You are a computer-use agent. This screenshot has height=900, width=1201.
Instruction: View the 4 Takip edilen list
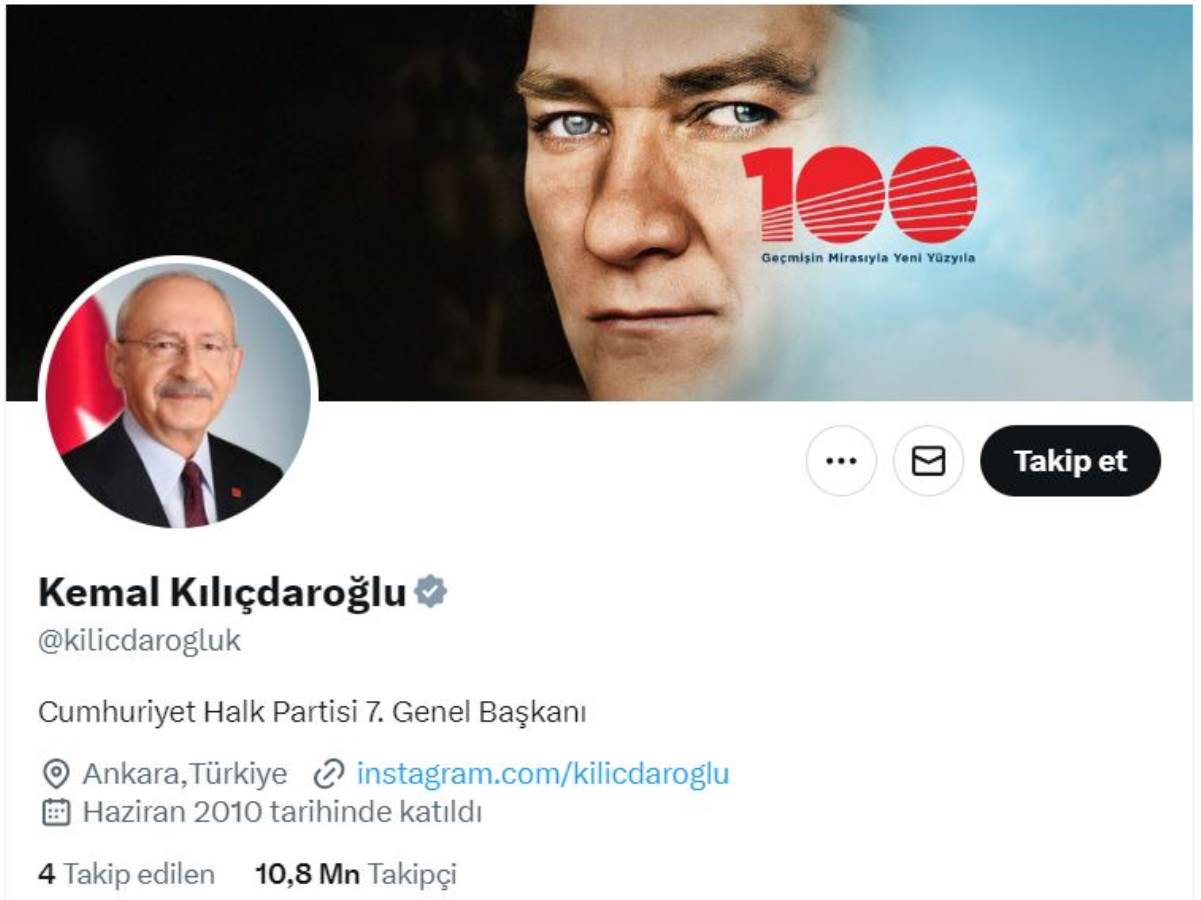click(127, 874)
